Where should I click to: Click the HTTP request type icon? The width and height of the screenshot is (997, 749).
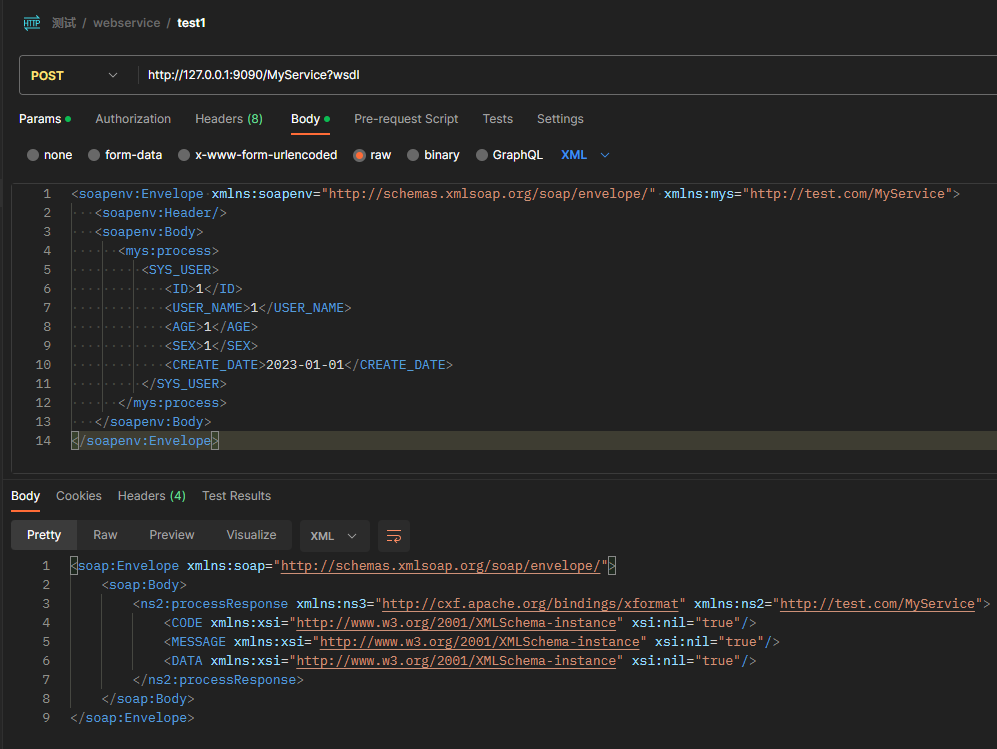[x=32, y=22]
